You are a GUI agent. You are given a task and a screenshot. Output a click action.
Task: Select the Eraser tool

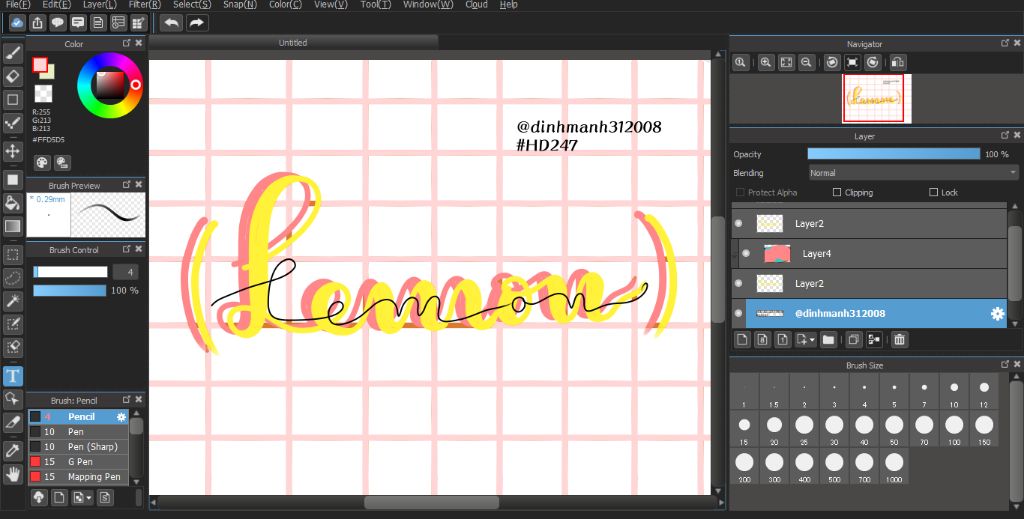coord(12,76)
